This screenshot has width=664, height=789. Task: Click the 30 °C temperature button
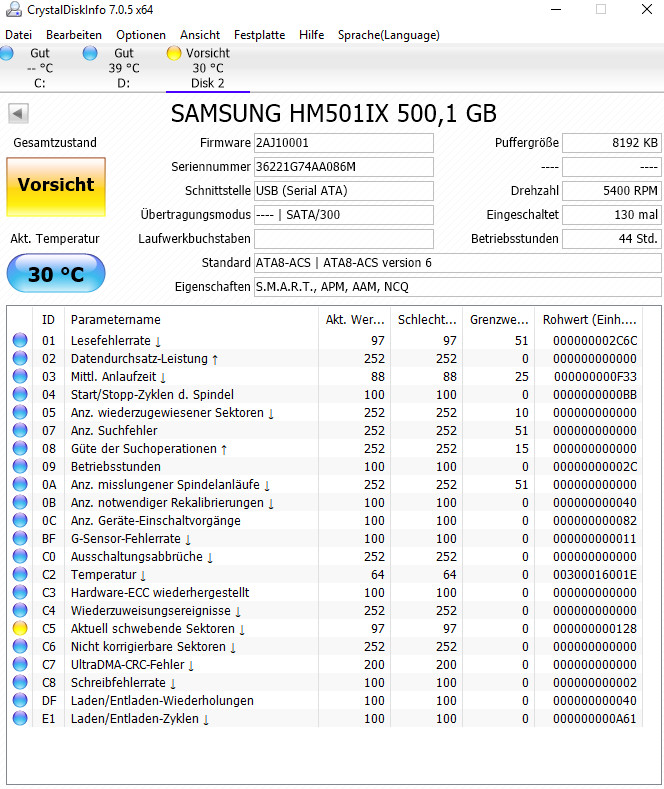pyautogui.click(x=56, y=273)
